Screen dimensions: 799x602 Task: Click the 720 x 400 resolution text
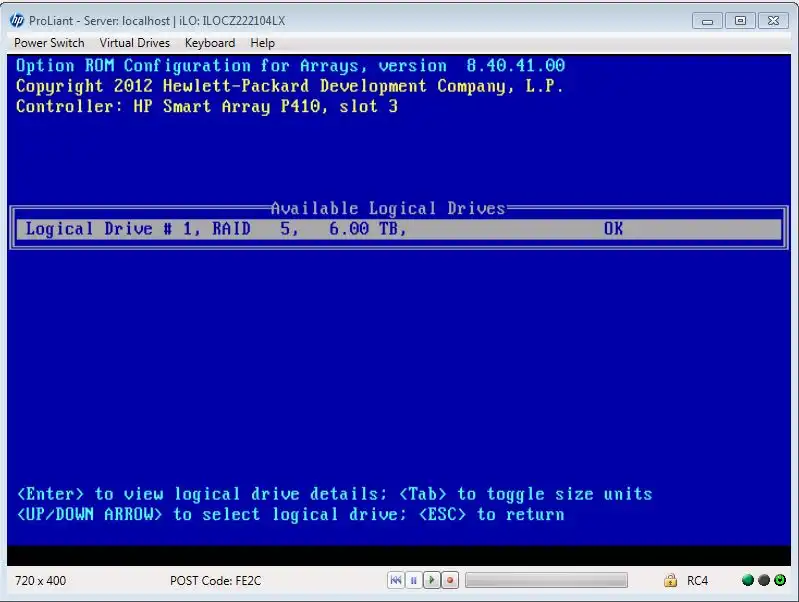pyautogui.click(x=41, y=581)
